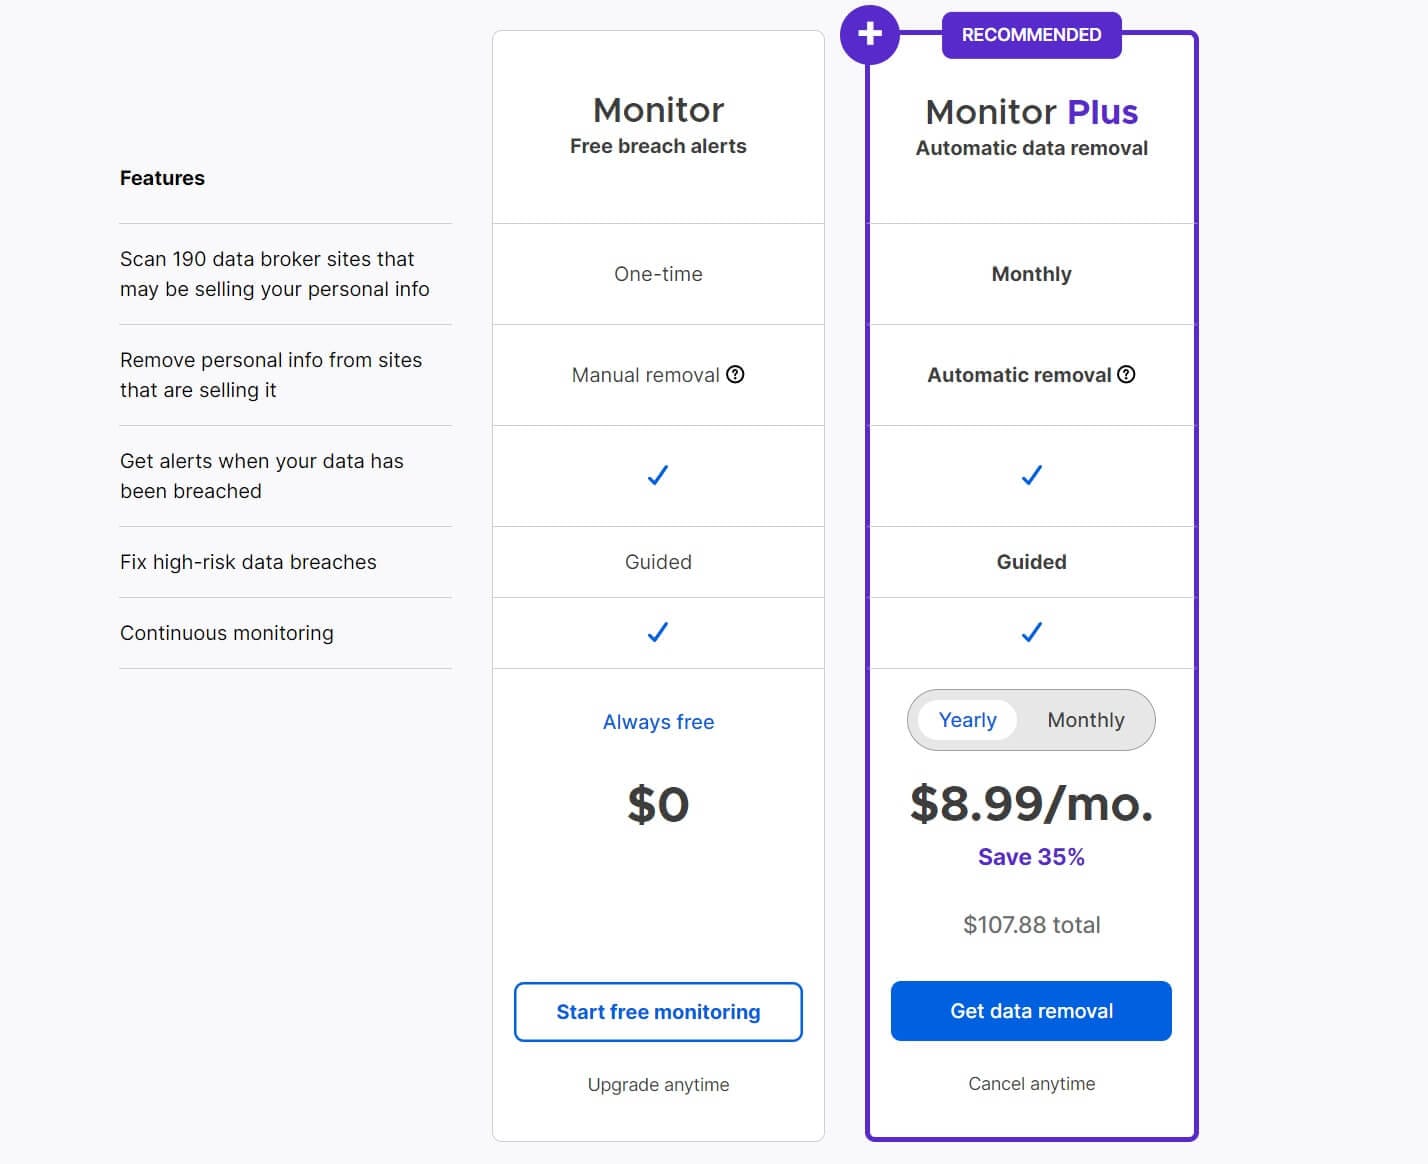Click the purple plus badge
This screenshot has height=1164, width=1428.
click(x=869, y=34)
